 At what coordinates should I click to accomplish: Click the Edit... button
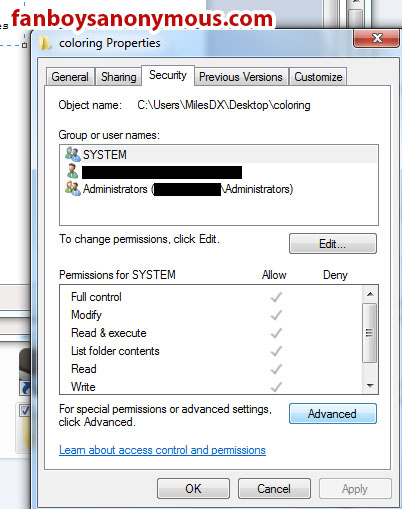(x=333, y=244)
